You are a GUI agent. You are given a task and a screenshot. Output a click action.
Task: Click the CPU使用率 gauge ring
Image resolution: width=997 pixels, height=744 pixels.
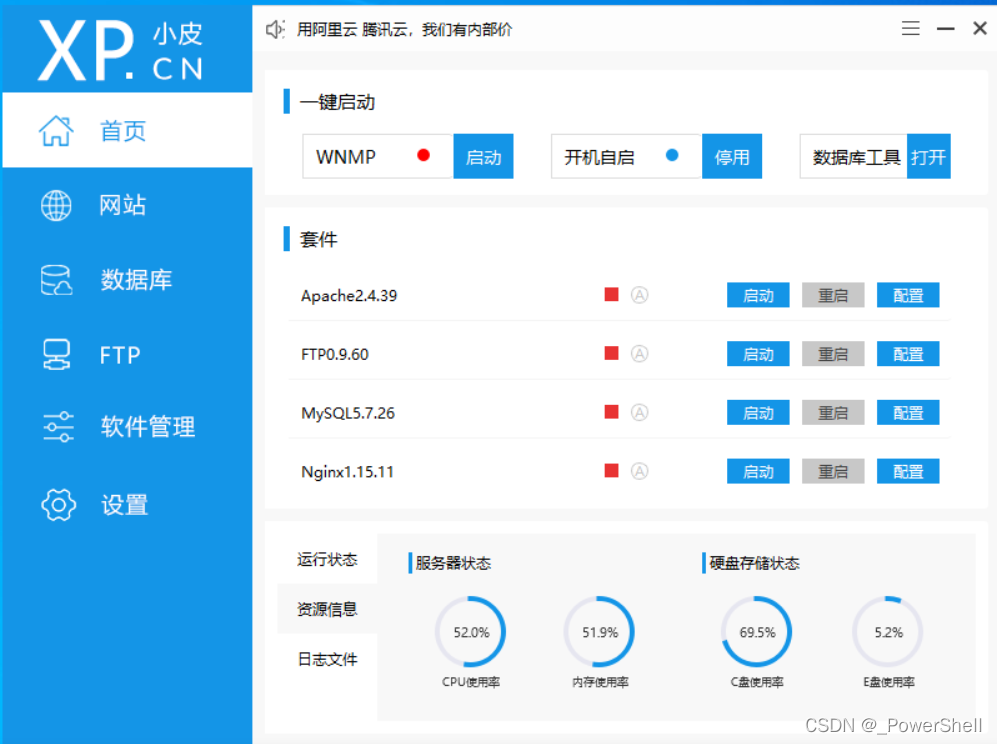pos(470,631)
